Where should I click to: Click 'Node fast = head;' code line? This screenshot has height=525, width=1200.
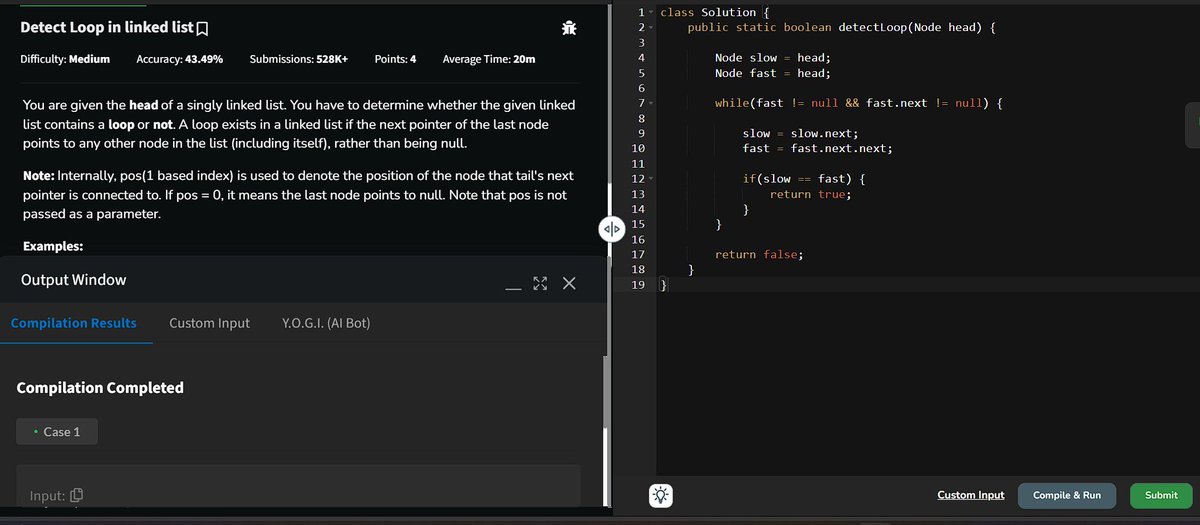pyautogui.click(x=773, y=73)
